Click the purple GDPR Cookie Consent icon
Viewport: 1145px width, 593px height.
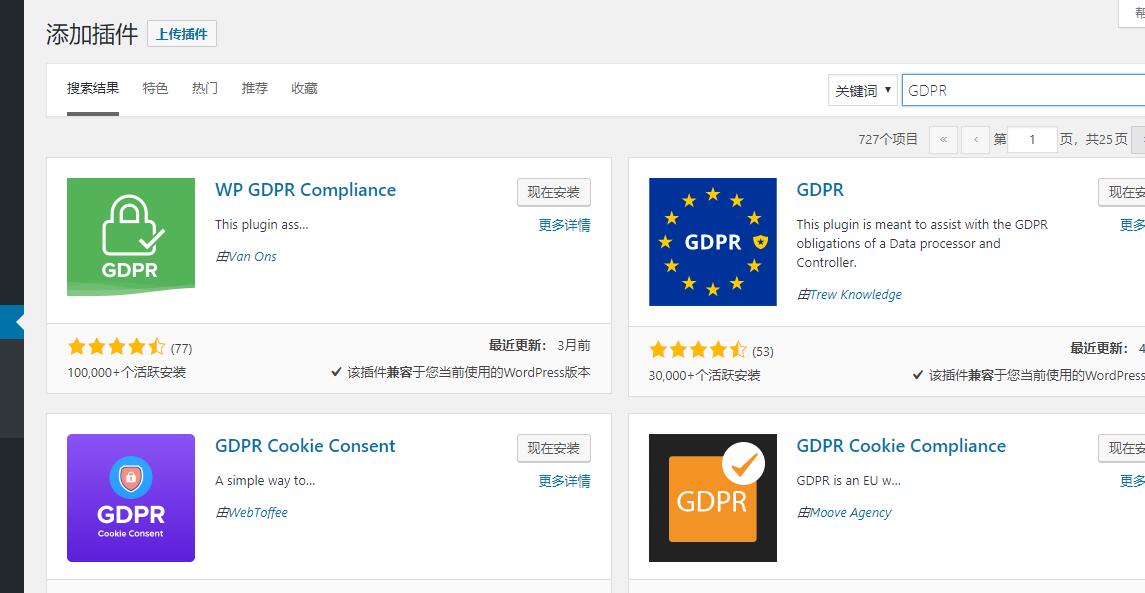pyautogui.click(x=131, y=498)
